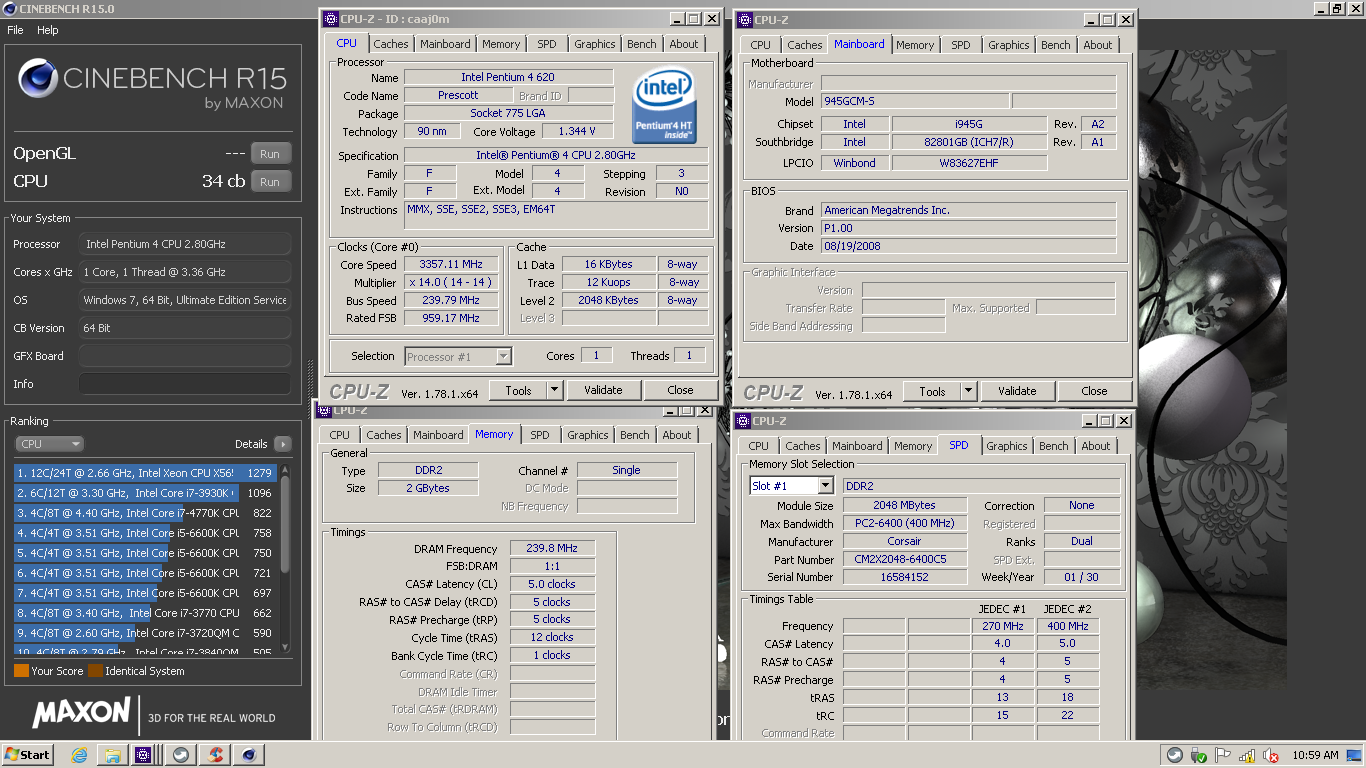Click the ranking list scroll-up arrow
The height and width of the screenshot is (768, 1366).
[285, 469]
